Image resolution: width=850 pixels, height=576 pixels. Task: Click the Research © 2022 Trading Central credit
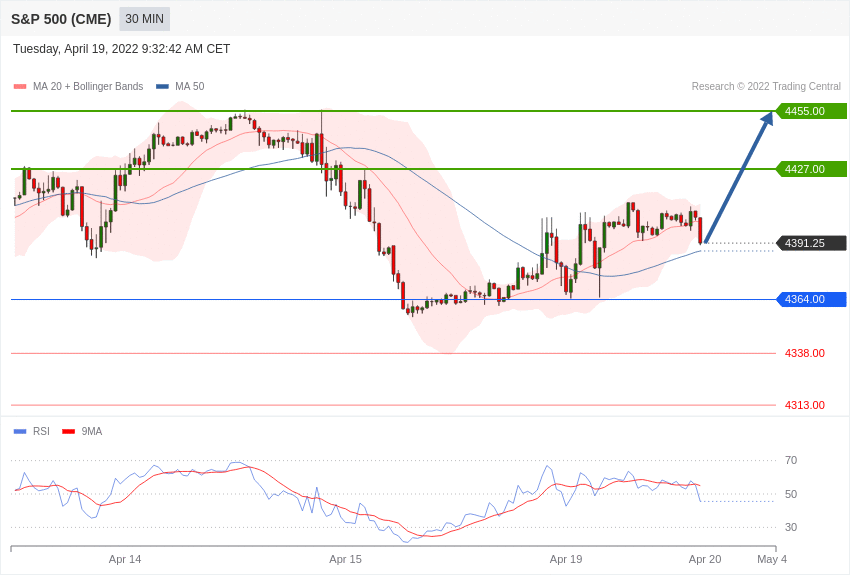pos(766,86)
